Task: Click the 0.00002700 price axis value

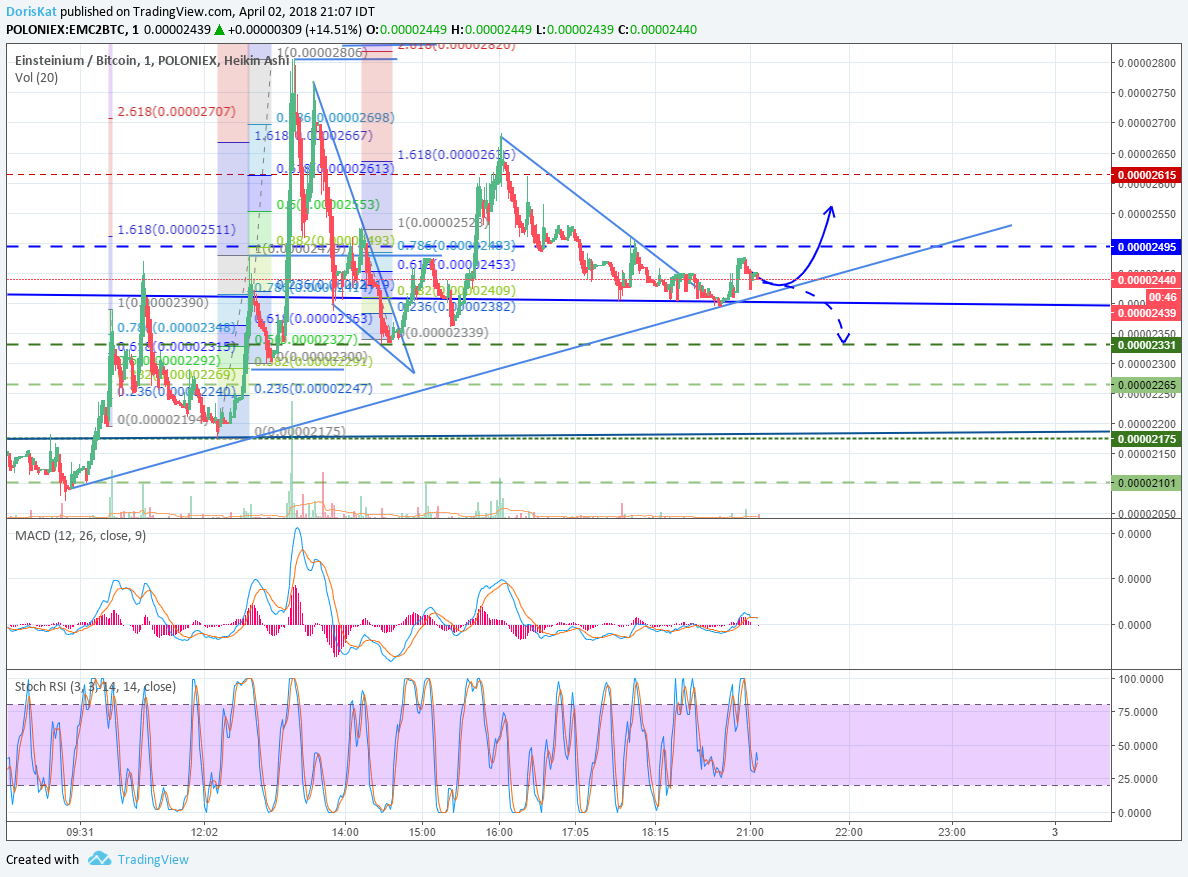Action: coord(1147,123)
